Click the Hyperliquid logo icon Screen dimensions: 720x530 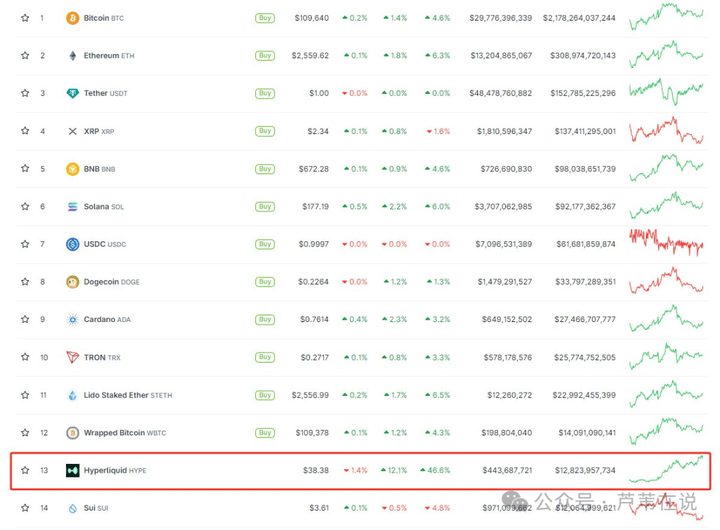(72, 470)
